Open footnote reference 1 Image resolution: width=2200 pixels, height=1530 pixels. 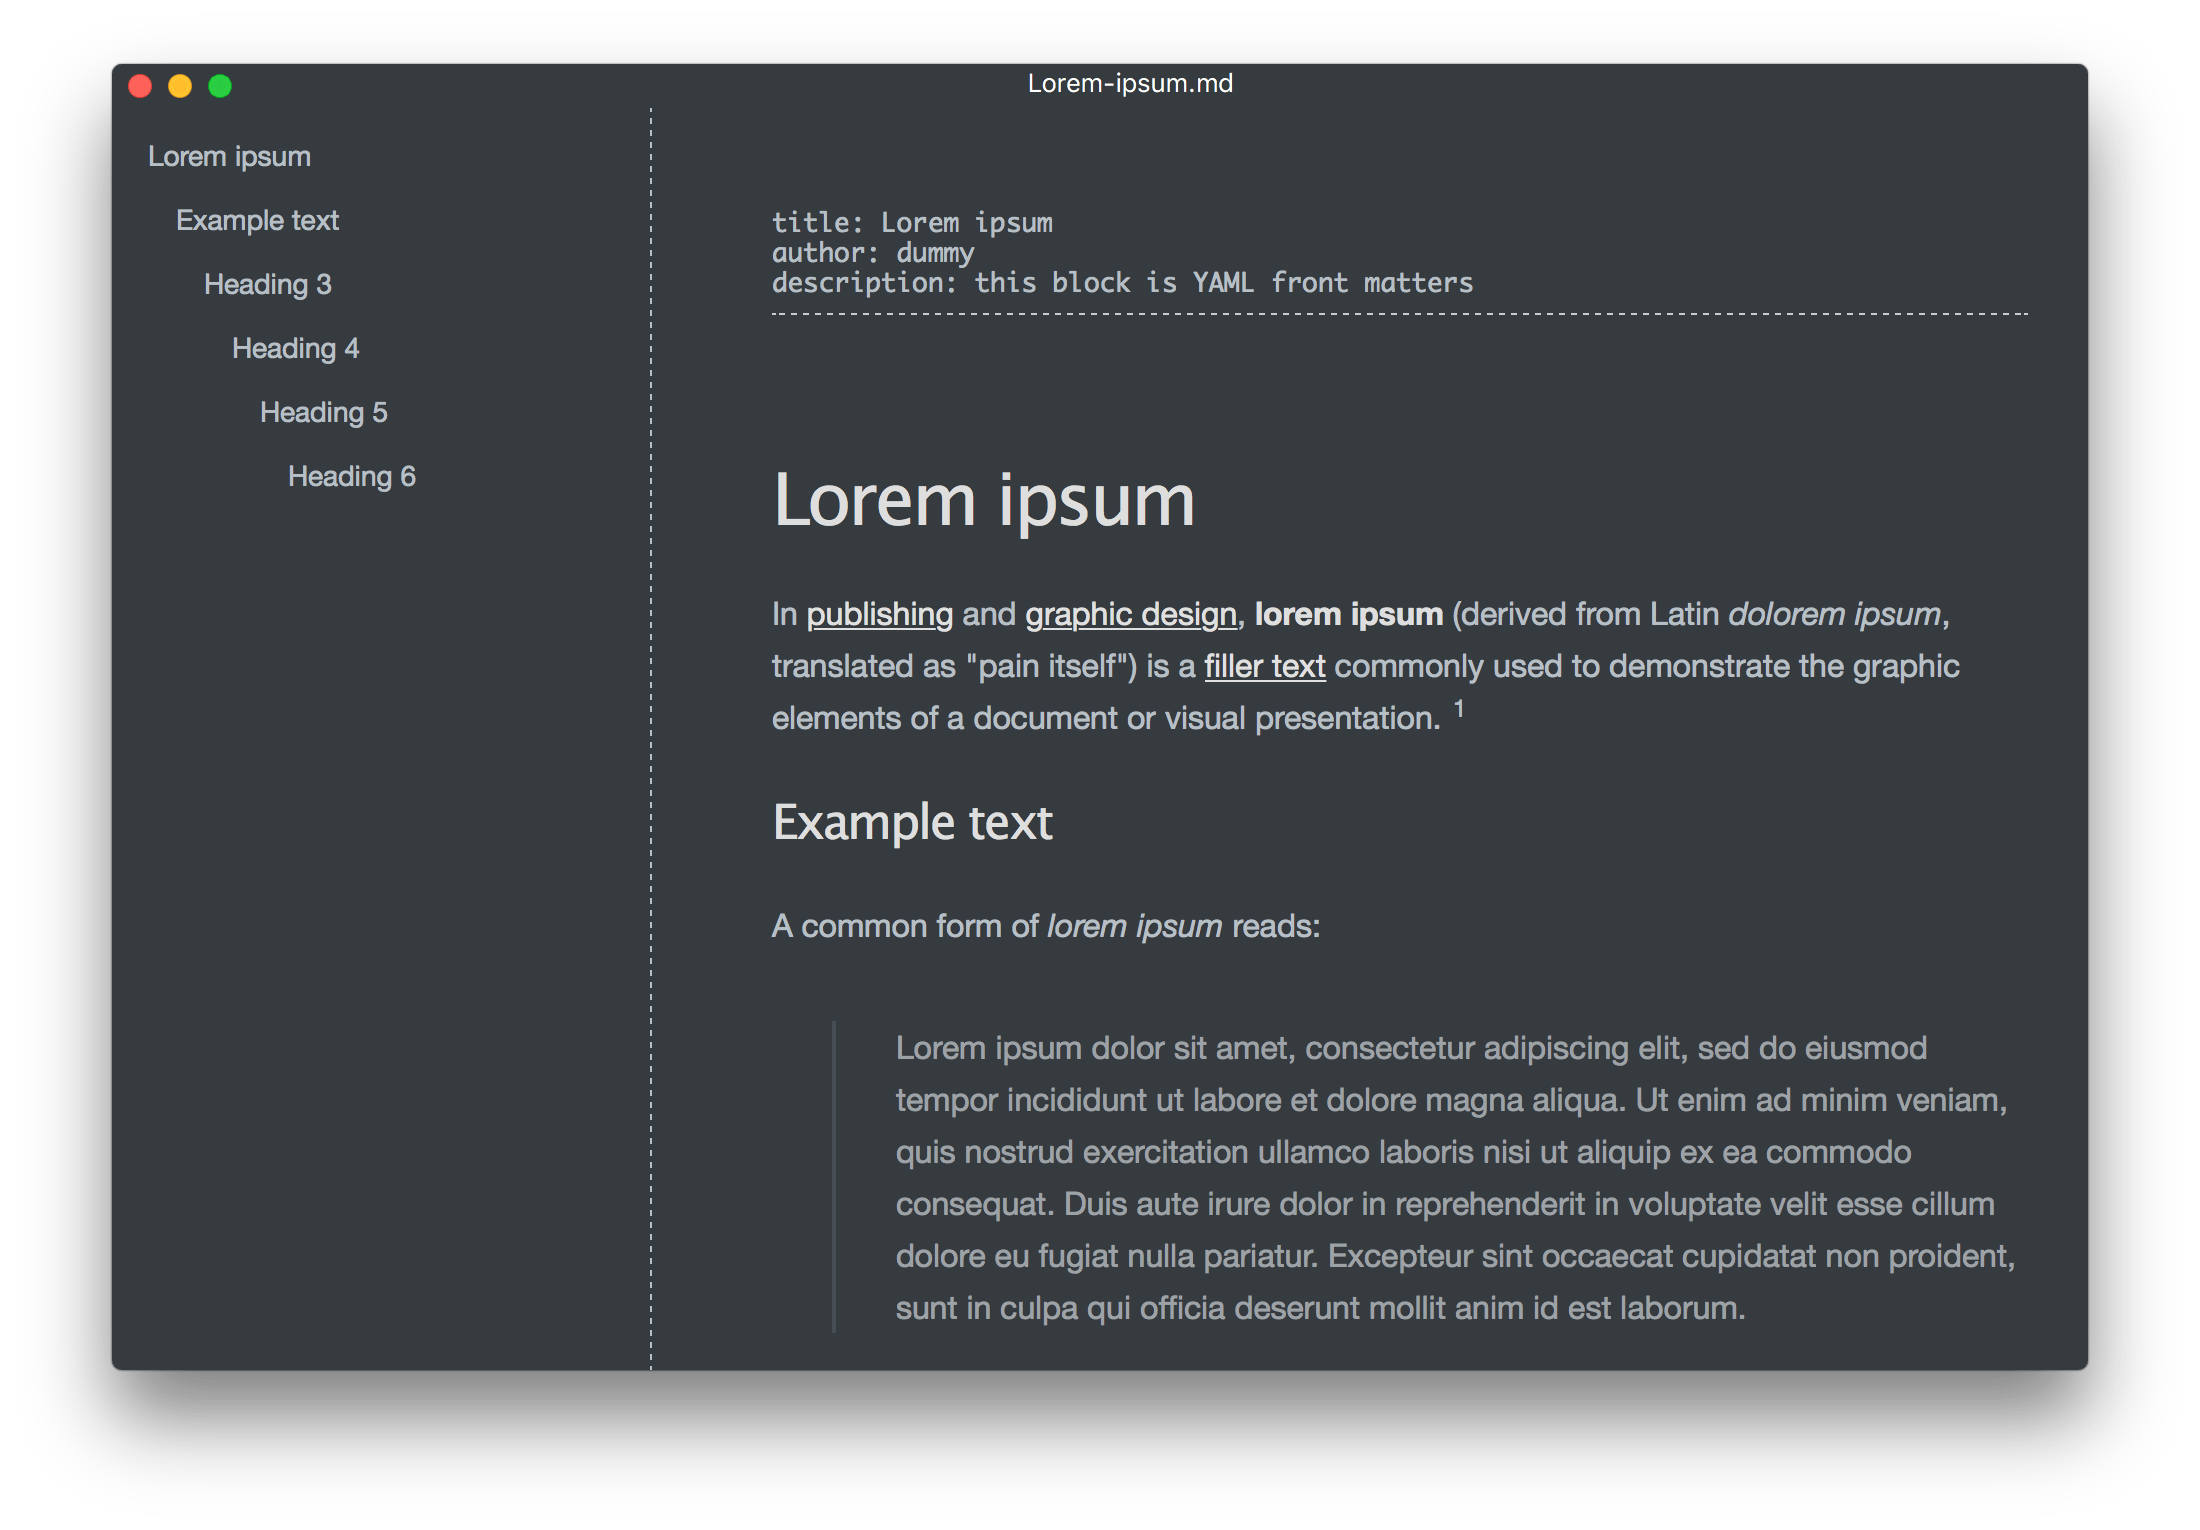tap(1459, 709)
